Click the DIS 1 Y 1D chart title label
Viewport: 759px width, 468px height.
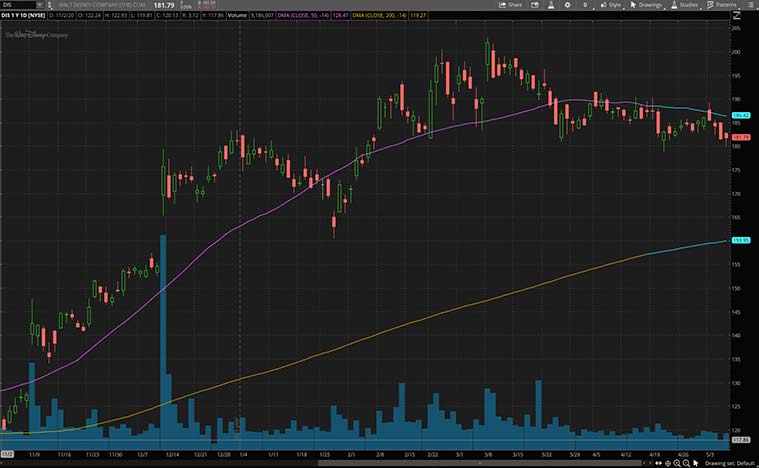22,16
